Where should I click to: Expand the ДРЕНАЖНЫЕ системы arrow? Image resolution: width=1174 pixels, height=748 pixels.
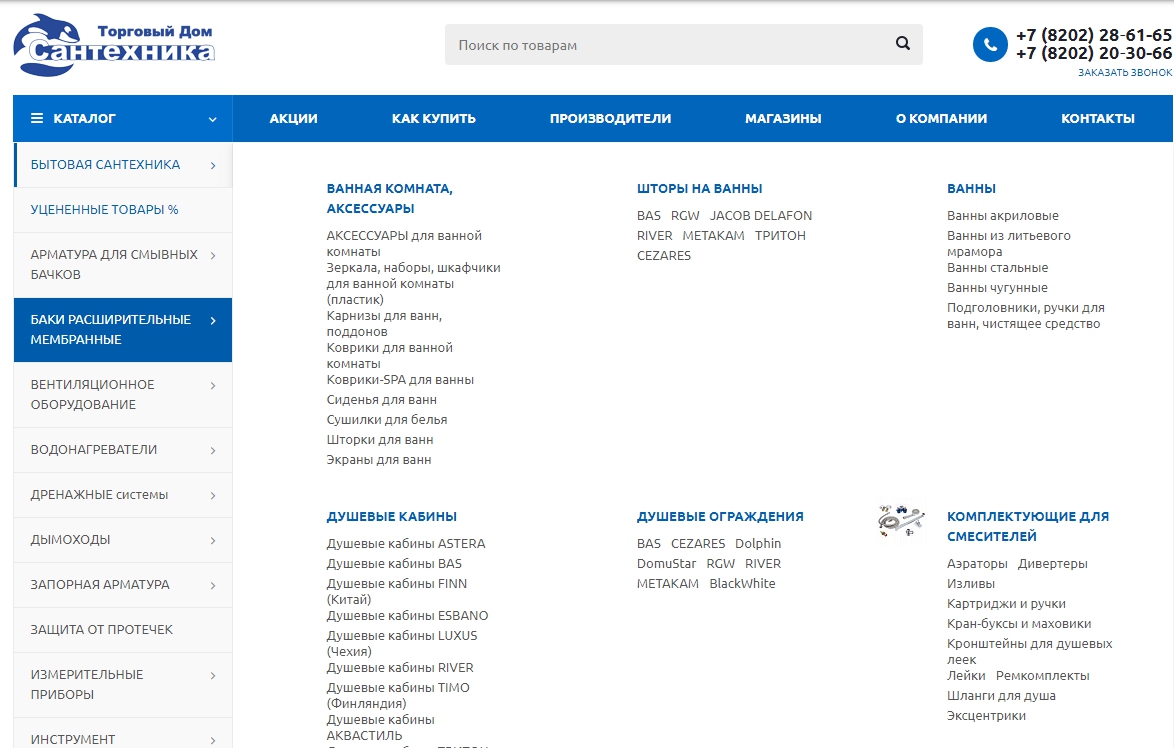pos(213,496)
